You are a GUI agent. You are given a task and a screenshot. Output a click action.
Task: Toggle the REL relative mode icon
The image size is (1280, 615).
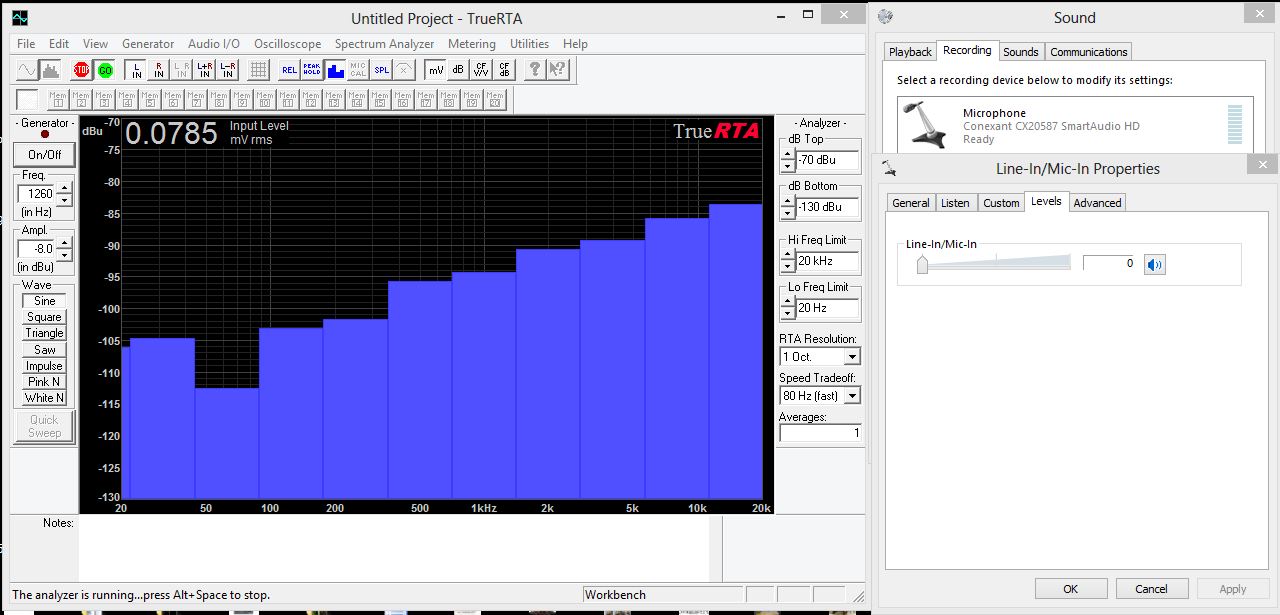(289, 70)
